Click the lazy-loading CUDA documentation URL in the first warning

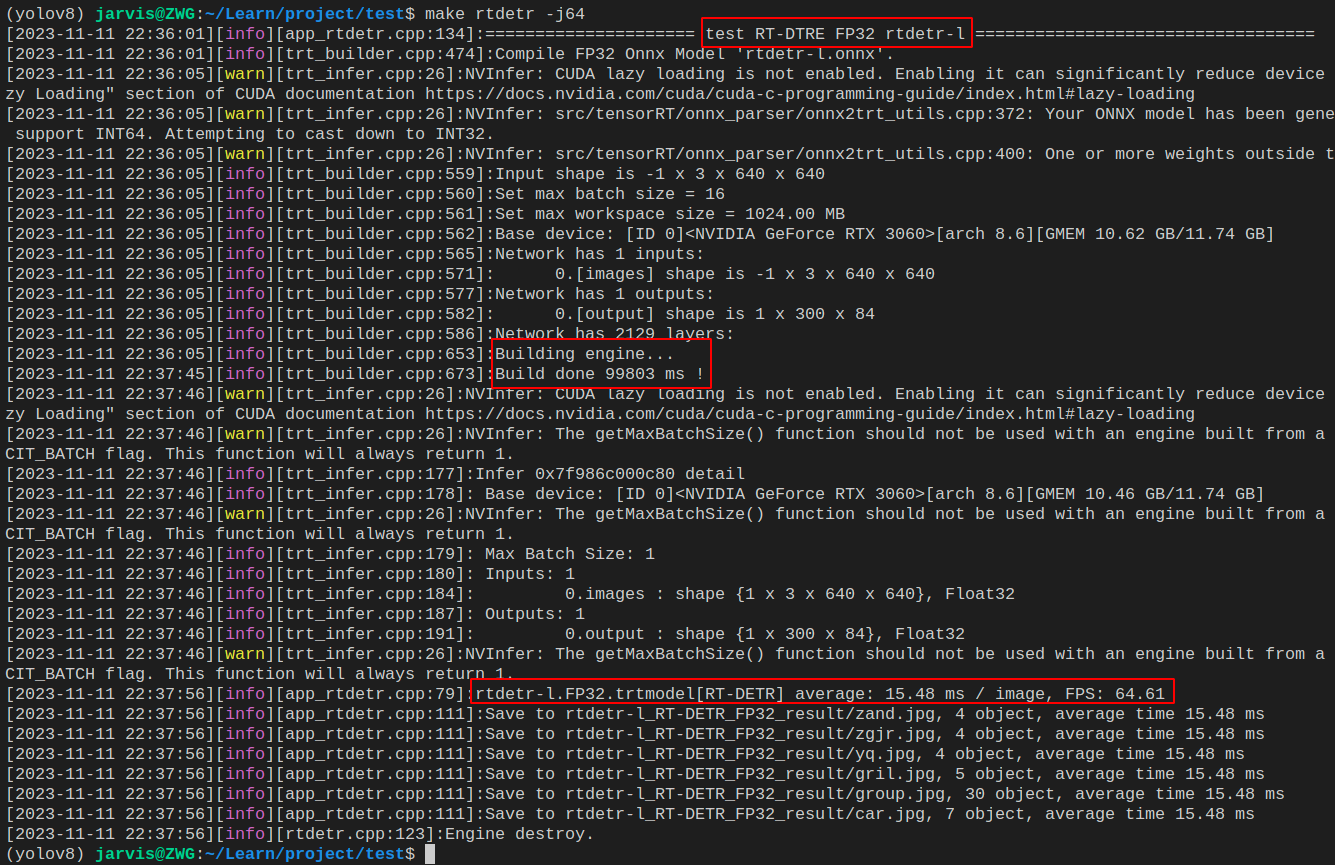(810, 94)
